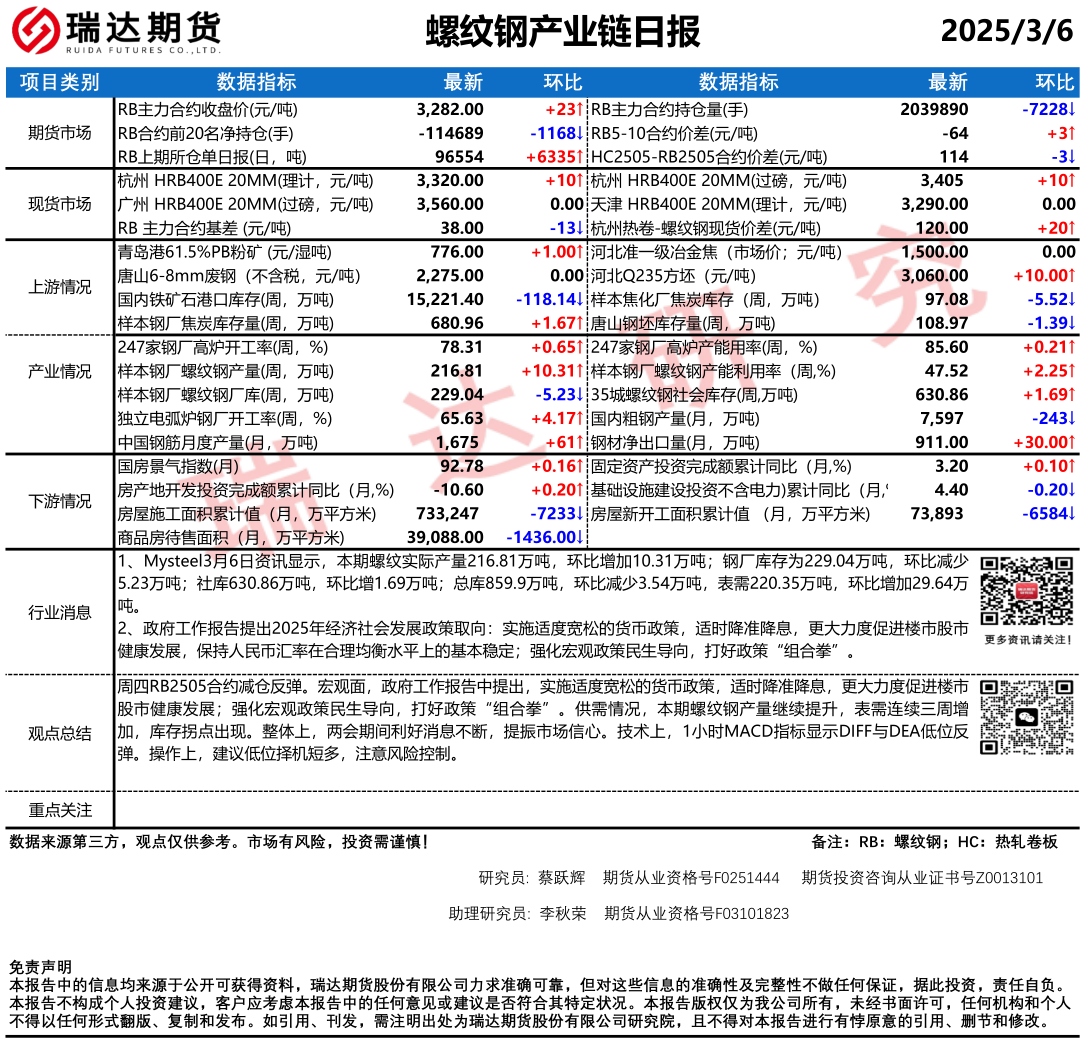Screen dimensions: 1084x1042
Task: Select the 期货市场 category cell
Action: pos(59,133)
